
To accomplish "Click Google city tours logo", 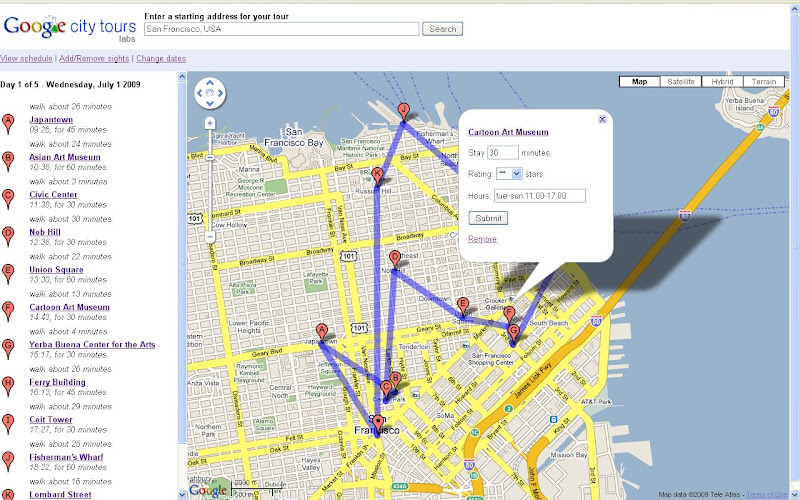I will click(69, 29).
